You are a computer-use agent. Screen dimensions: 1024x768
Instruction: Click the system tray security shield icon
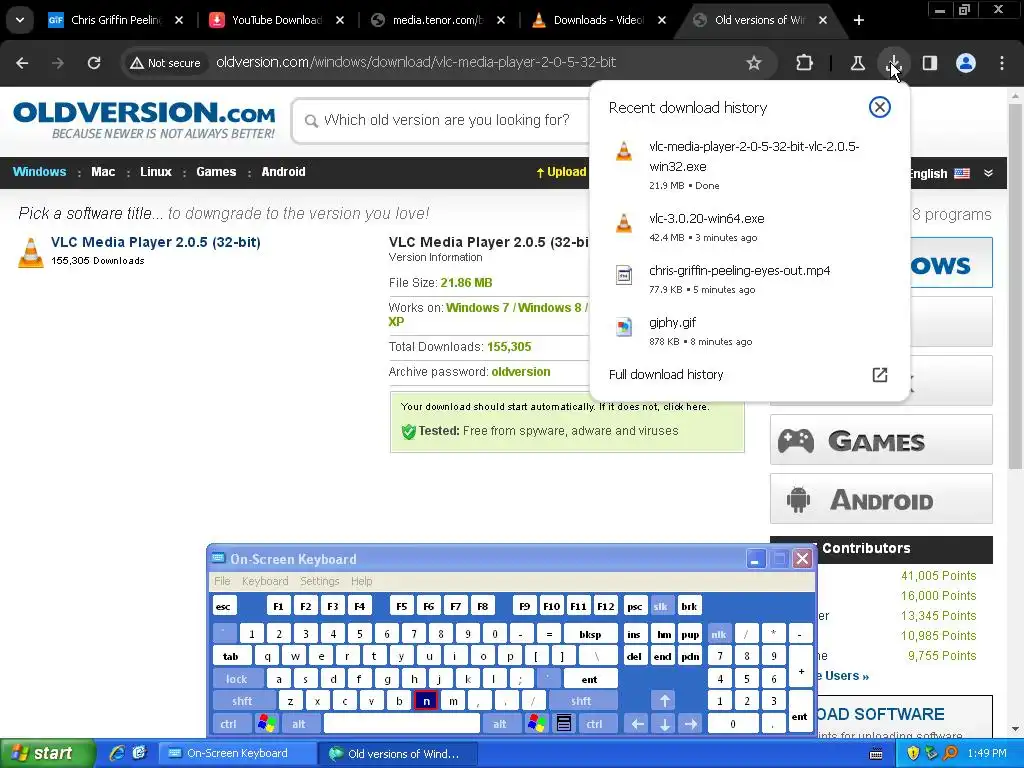(913, 754)
